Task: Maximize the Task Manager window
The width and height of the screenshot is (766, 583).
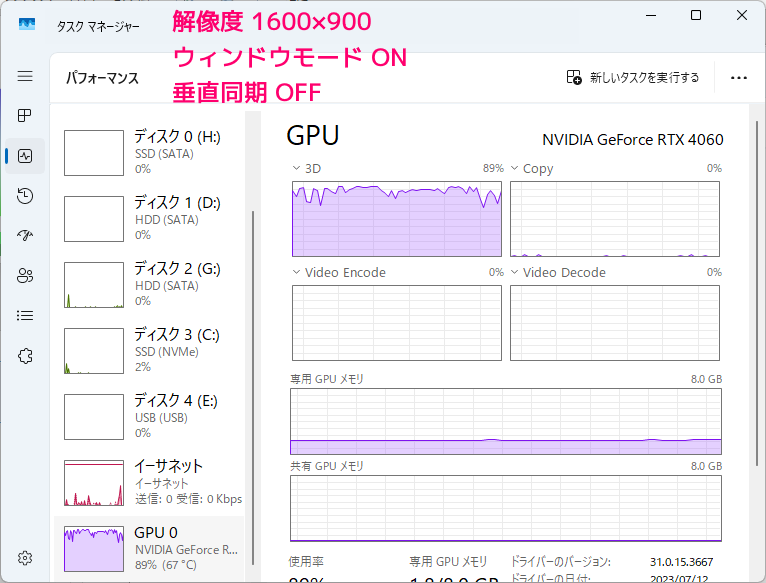Action: coord(696,15)
